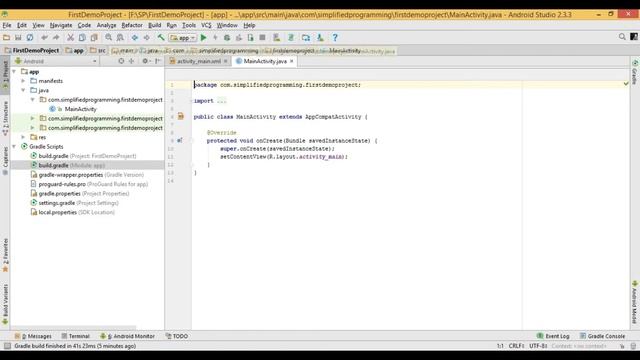Close the MainActivity.java tab
Viewport: 640px width, 360px height.
click(291, 61)
